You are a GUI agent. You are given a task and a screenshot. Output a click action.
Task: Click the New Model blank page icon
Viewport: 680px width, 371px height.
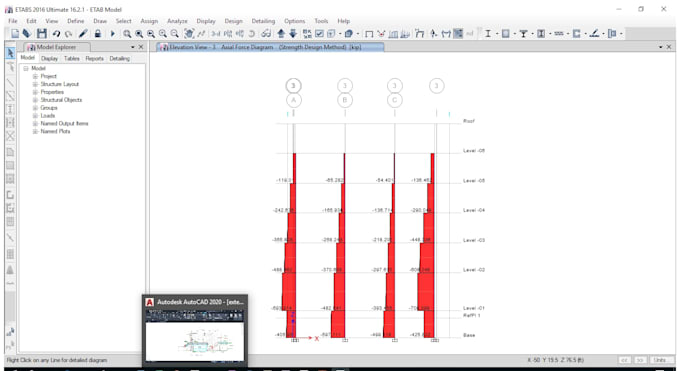[15, 33]
